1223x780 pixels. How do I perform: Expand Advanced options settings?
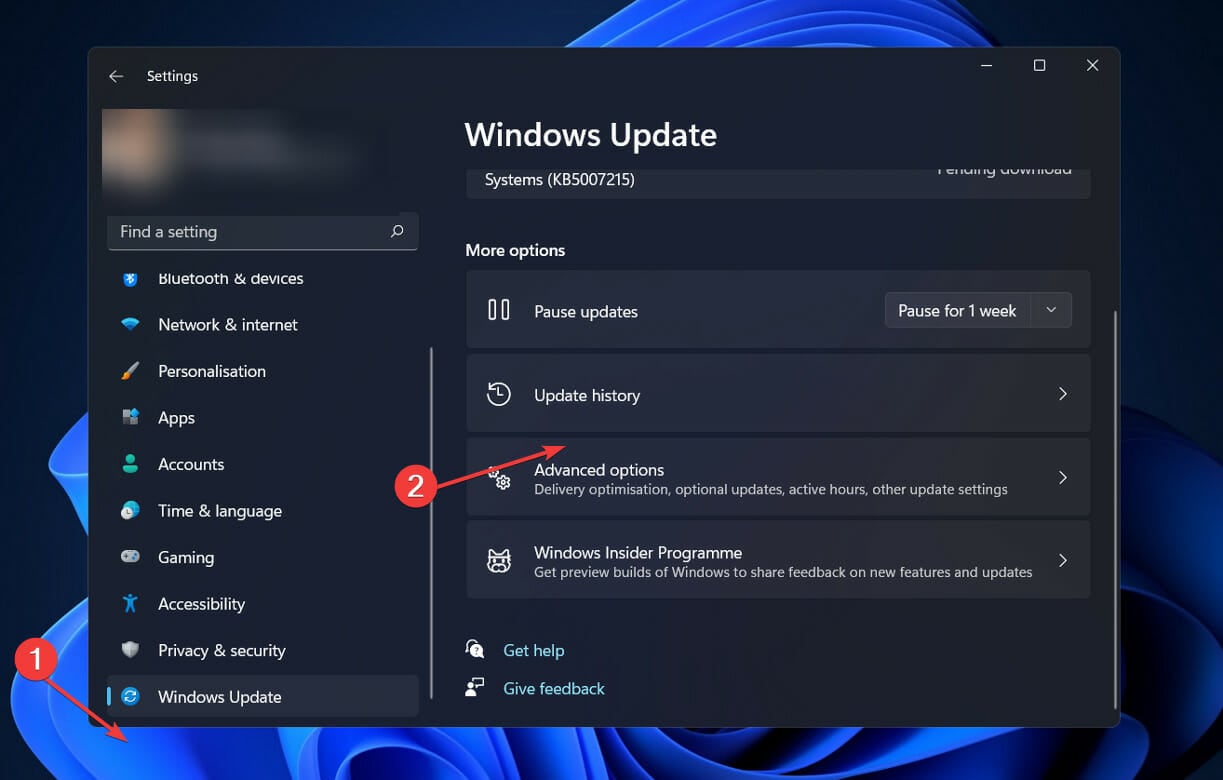coord(778,477)
